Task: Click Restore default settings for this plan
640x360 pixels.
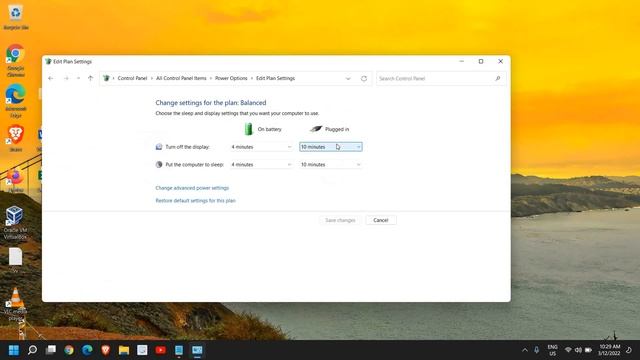Action: 196,201
